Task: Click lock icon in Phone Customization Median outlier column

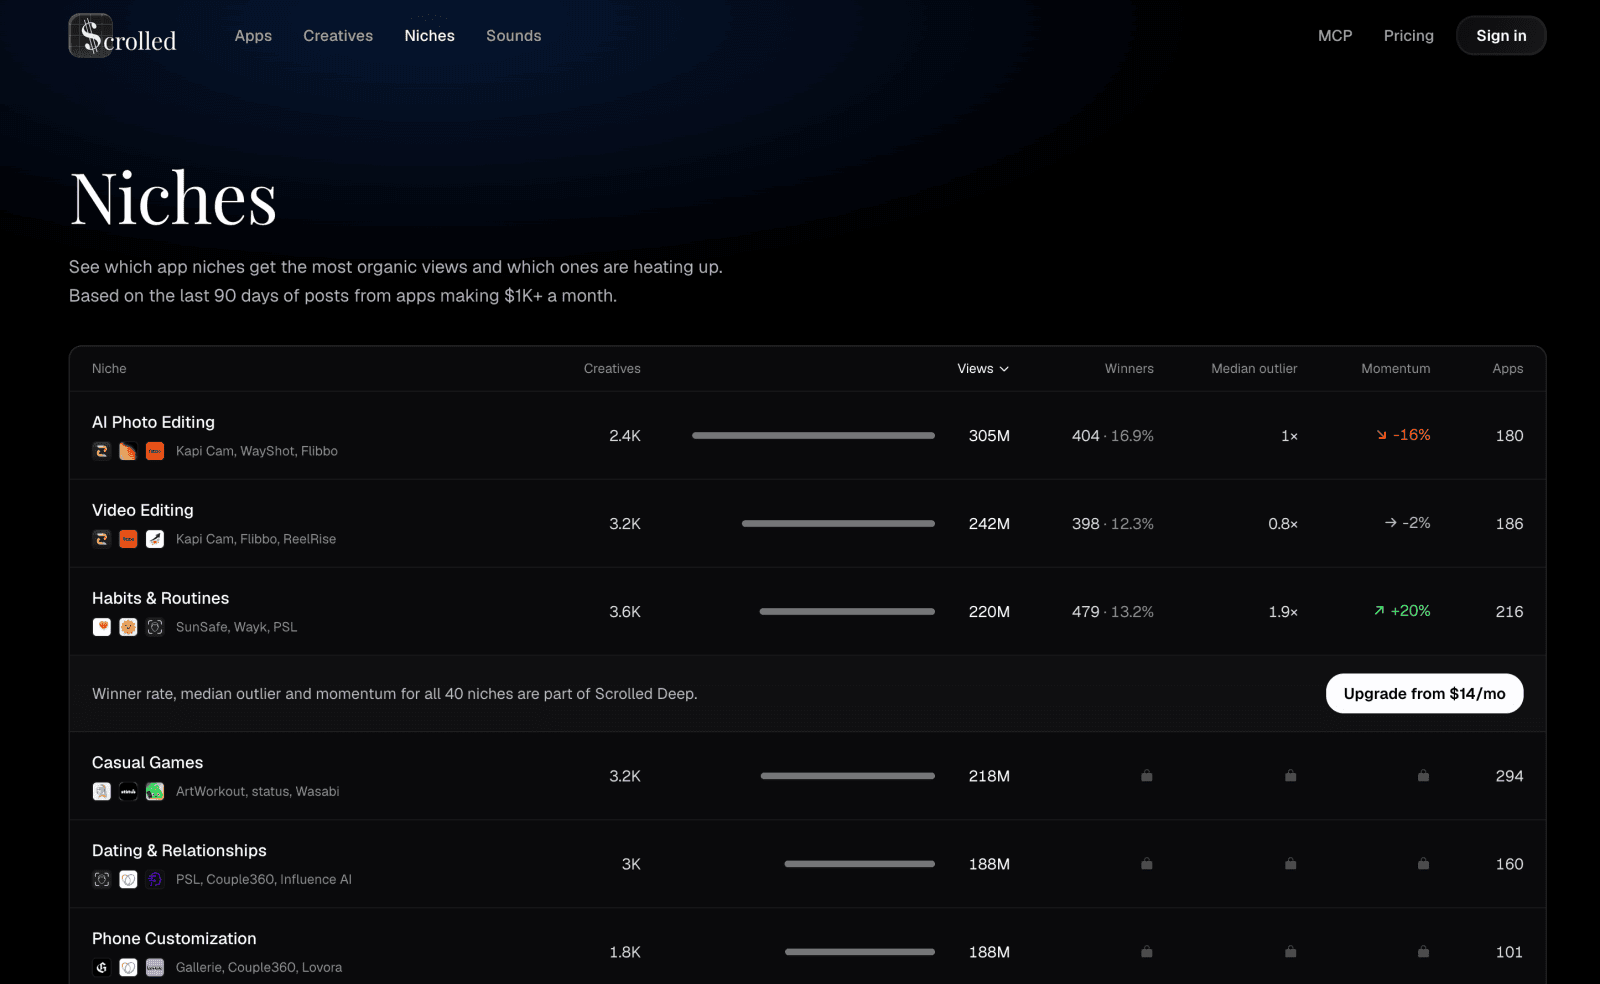Action: click(1291, 952)
